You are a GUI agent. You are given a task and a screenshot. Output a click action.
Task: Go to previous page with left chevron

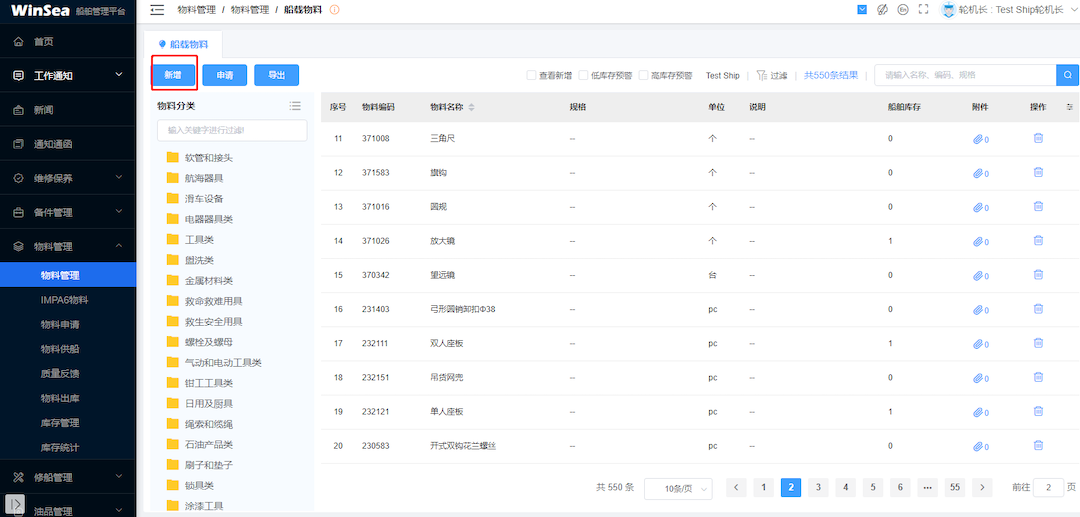point(736,487)
